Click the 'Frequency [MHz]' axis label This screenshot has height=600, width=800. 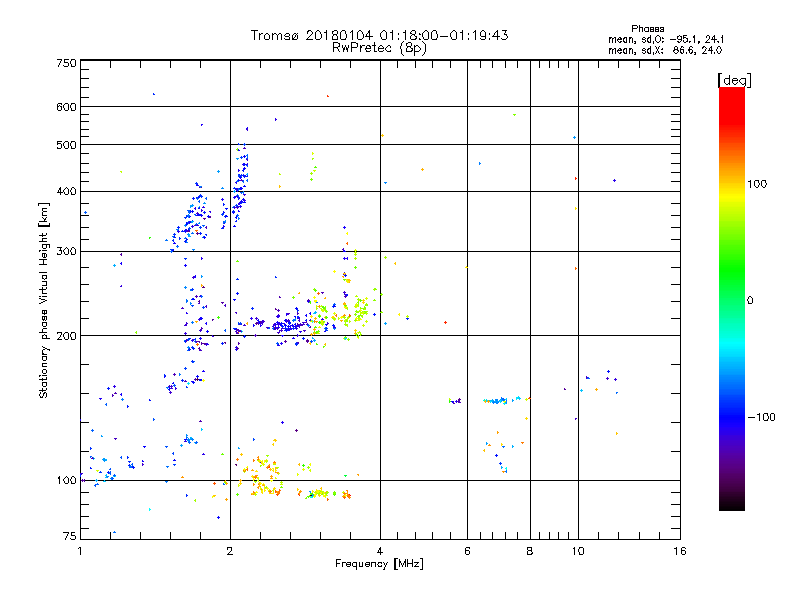tap(379, 564)
